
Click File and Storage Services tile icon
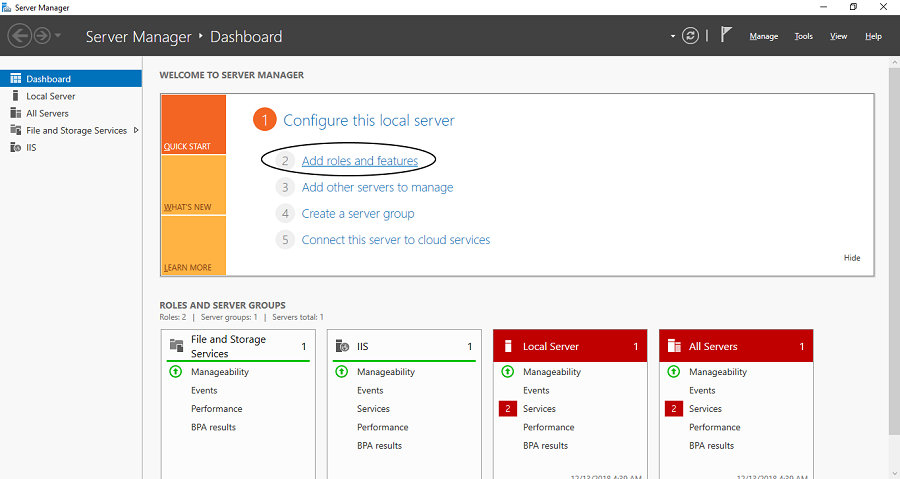tap(176, 345)
